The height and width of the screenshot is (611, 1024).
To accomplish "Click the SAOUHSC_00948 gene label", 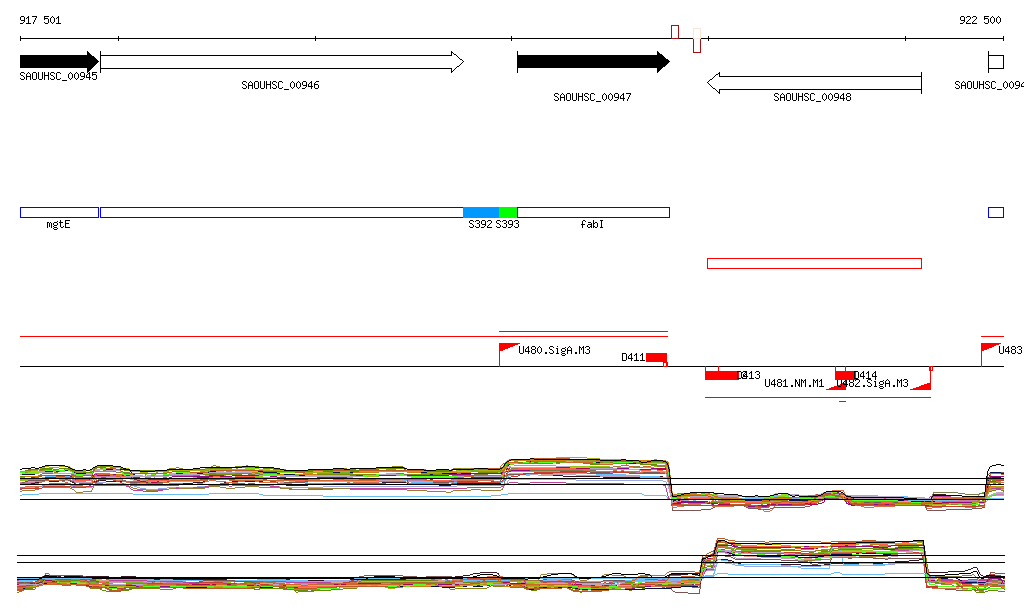I will click(812, 97).
